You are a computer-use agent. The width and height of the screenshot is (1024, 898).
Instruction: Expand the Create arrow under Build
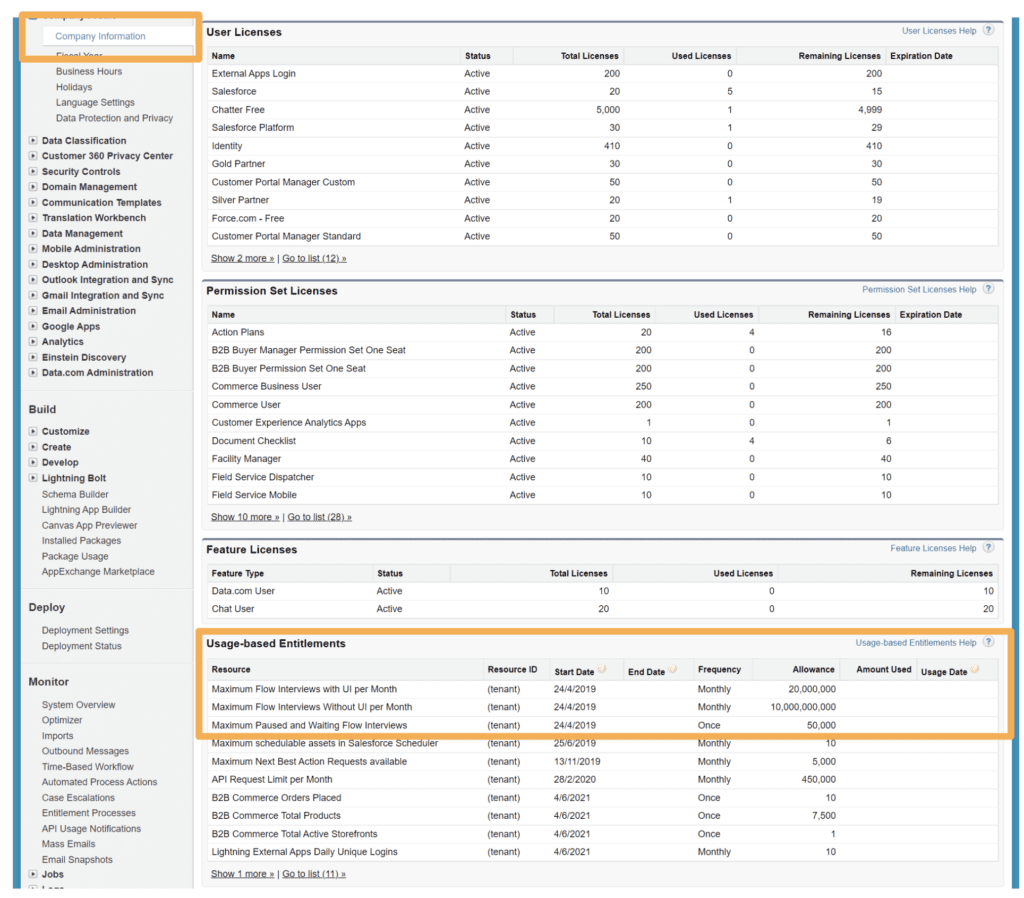tap(33, 447)
